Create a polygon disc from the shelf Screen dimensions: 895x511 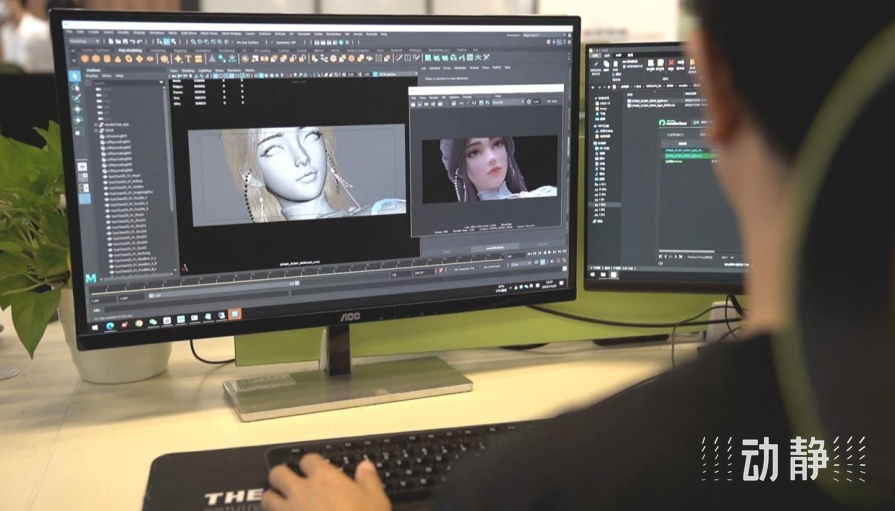tap(150, 59)
